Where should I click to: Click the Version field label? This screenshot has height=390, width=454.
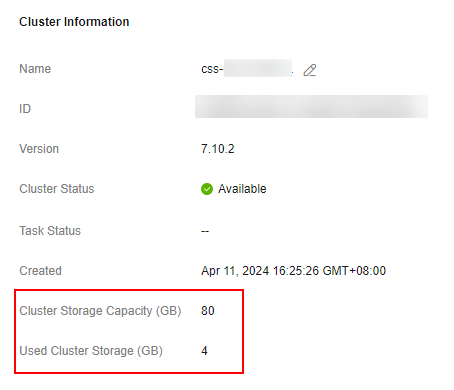pyautogui.click(x=39, y=149)
